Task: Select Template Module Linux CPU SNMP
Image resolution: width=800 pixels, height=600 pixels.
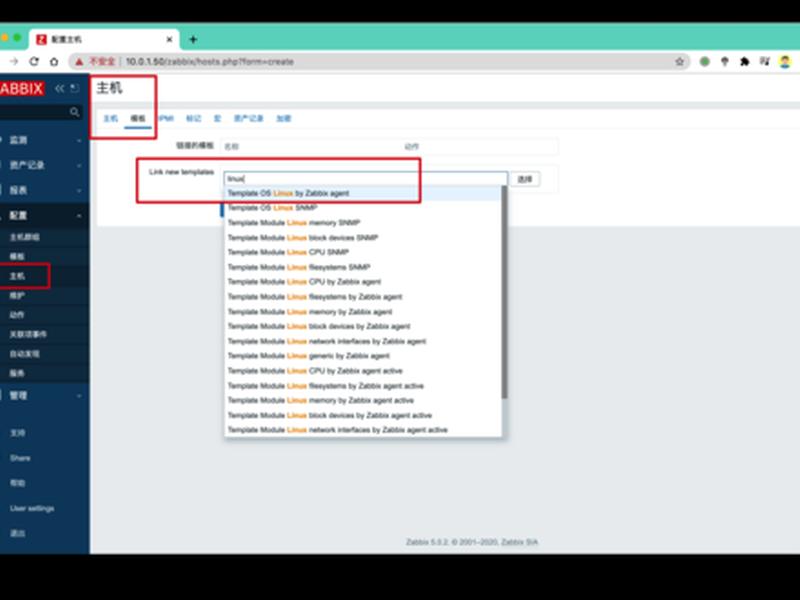Action: [362, 252]
